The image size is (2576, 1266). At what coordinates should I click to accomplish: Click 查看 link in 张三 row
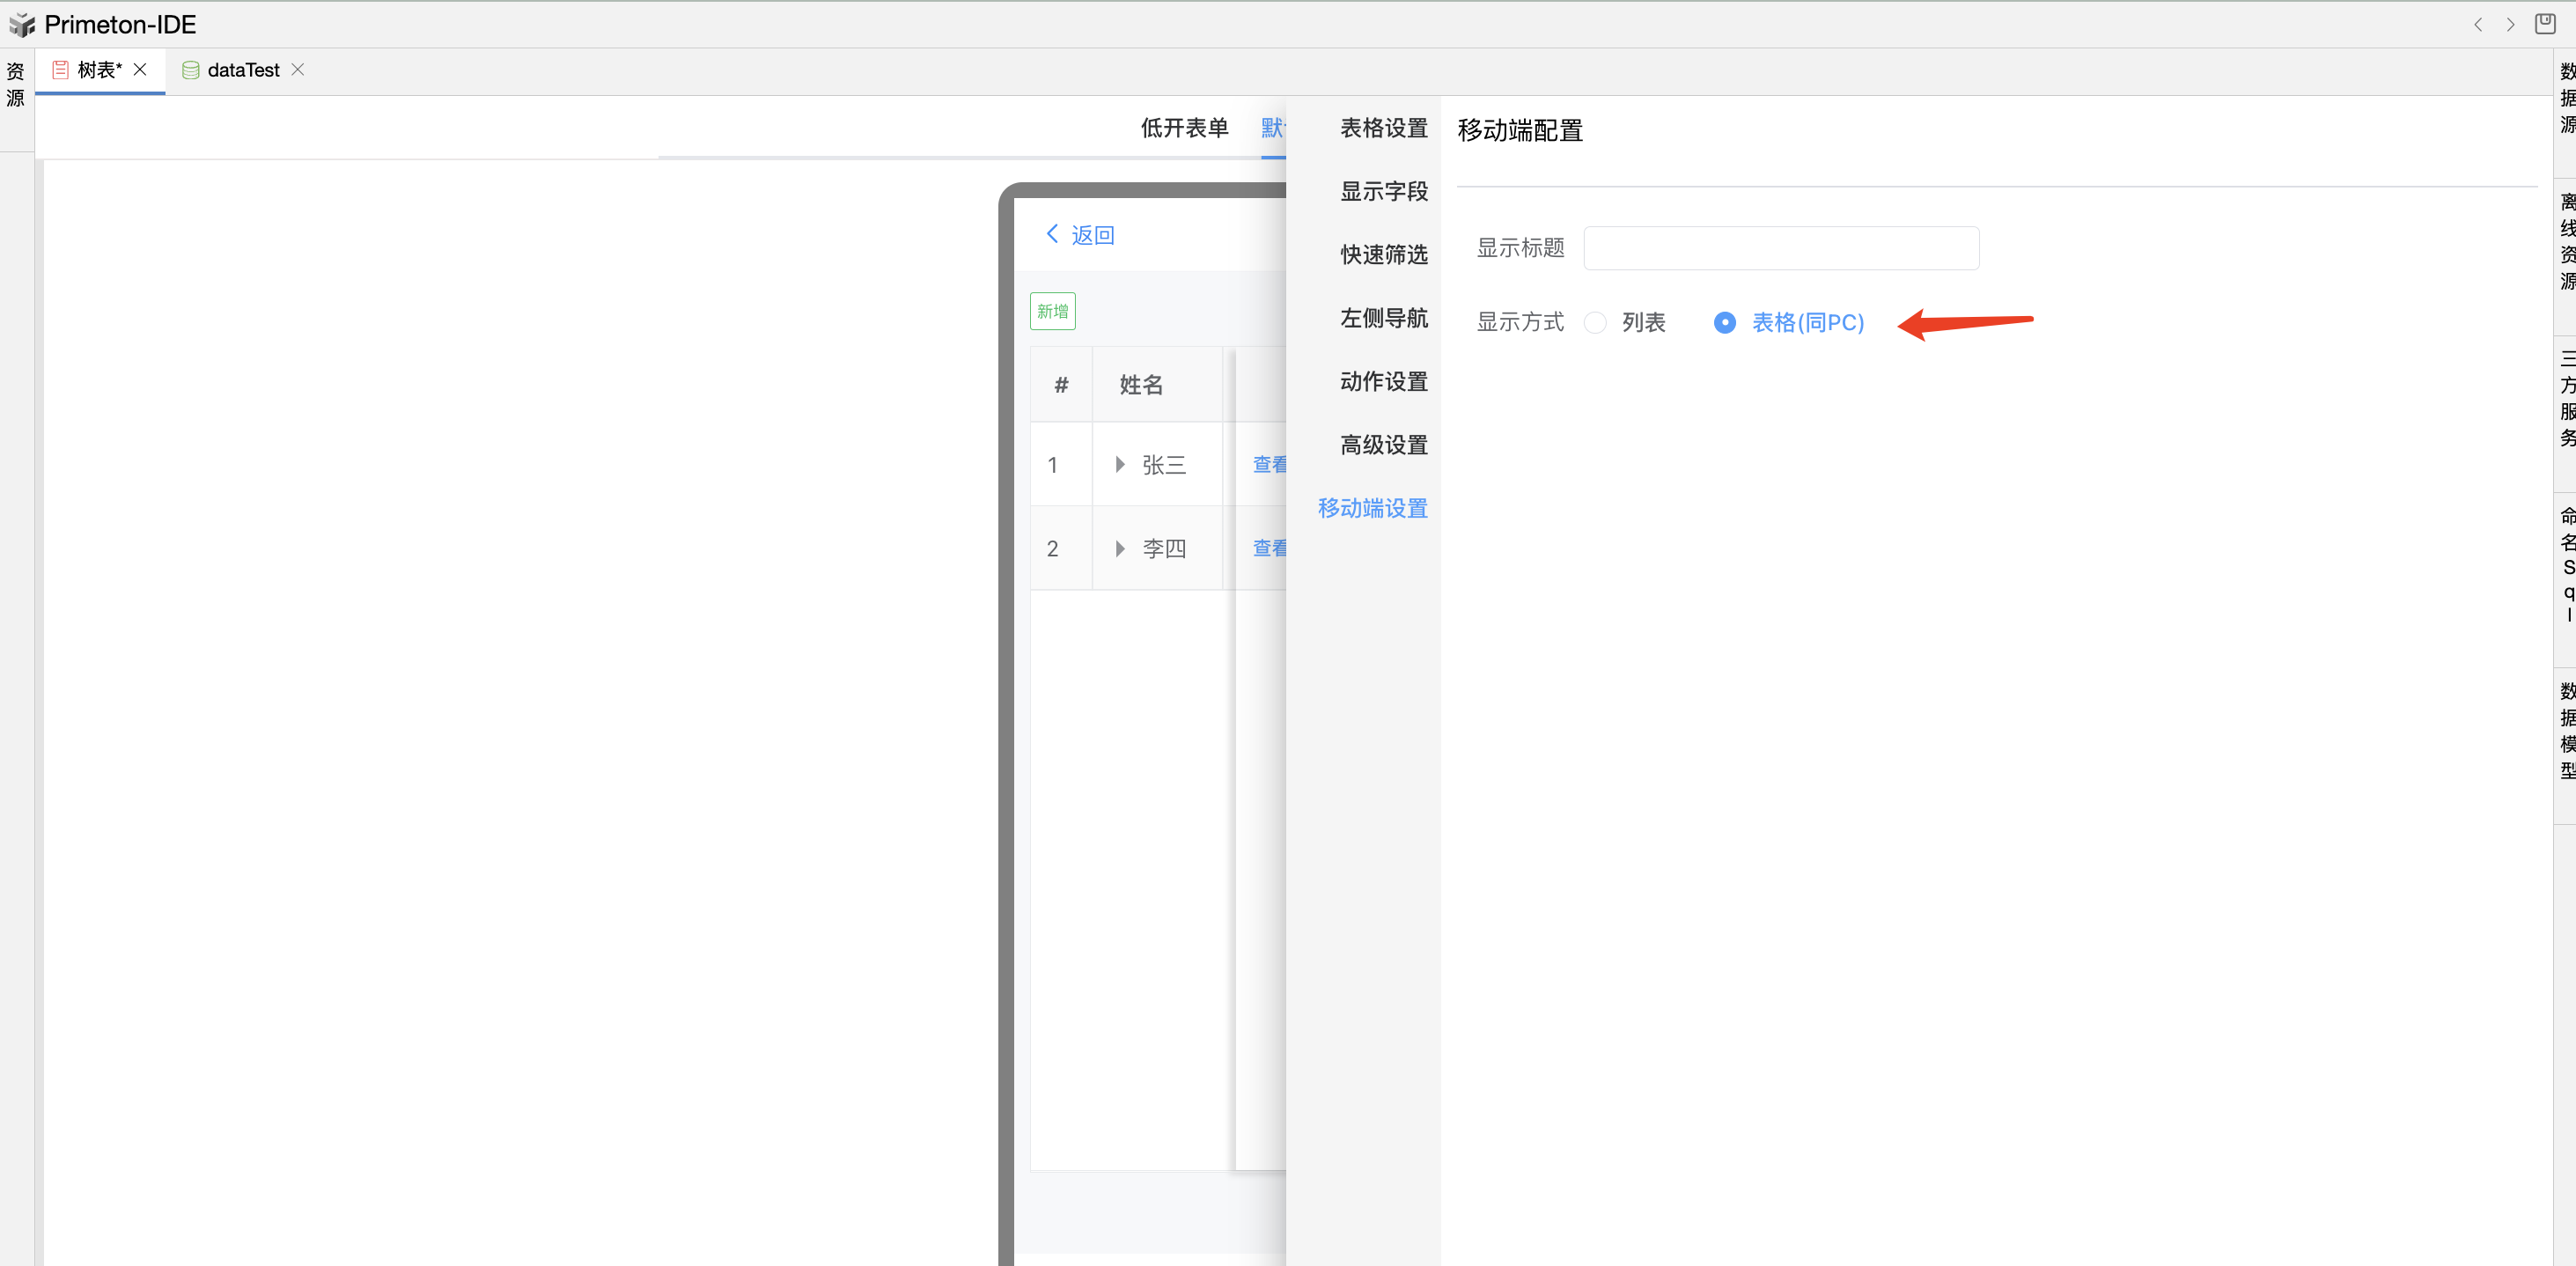coord(1268,464)
